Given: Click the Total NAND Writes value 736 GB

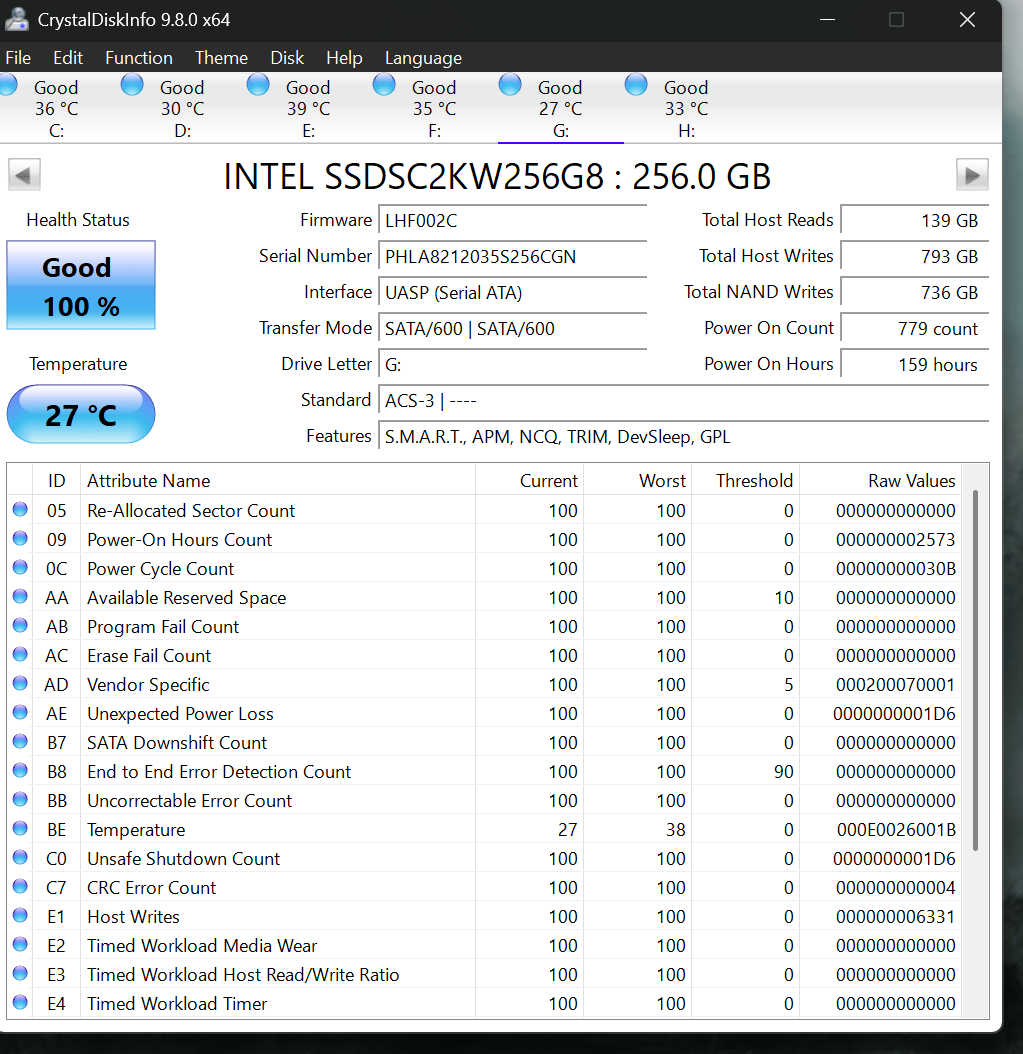Looking at the screenshot, I should click(x=915, y=293).
